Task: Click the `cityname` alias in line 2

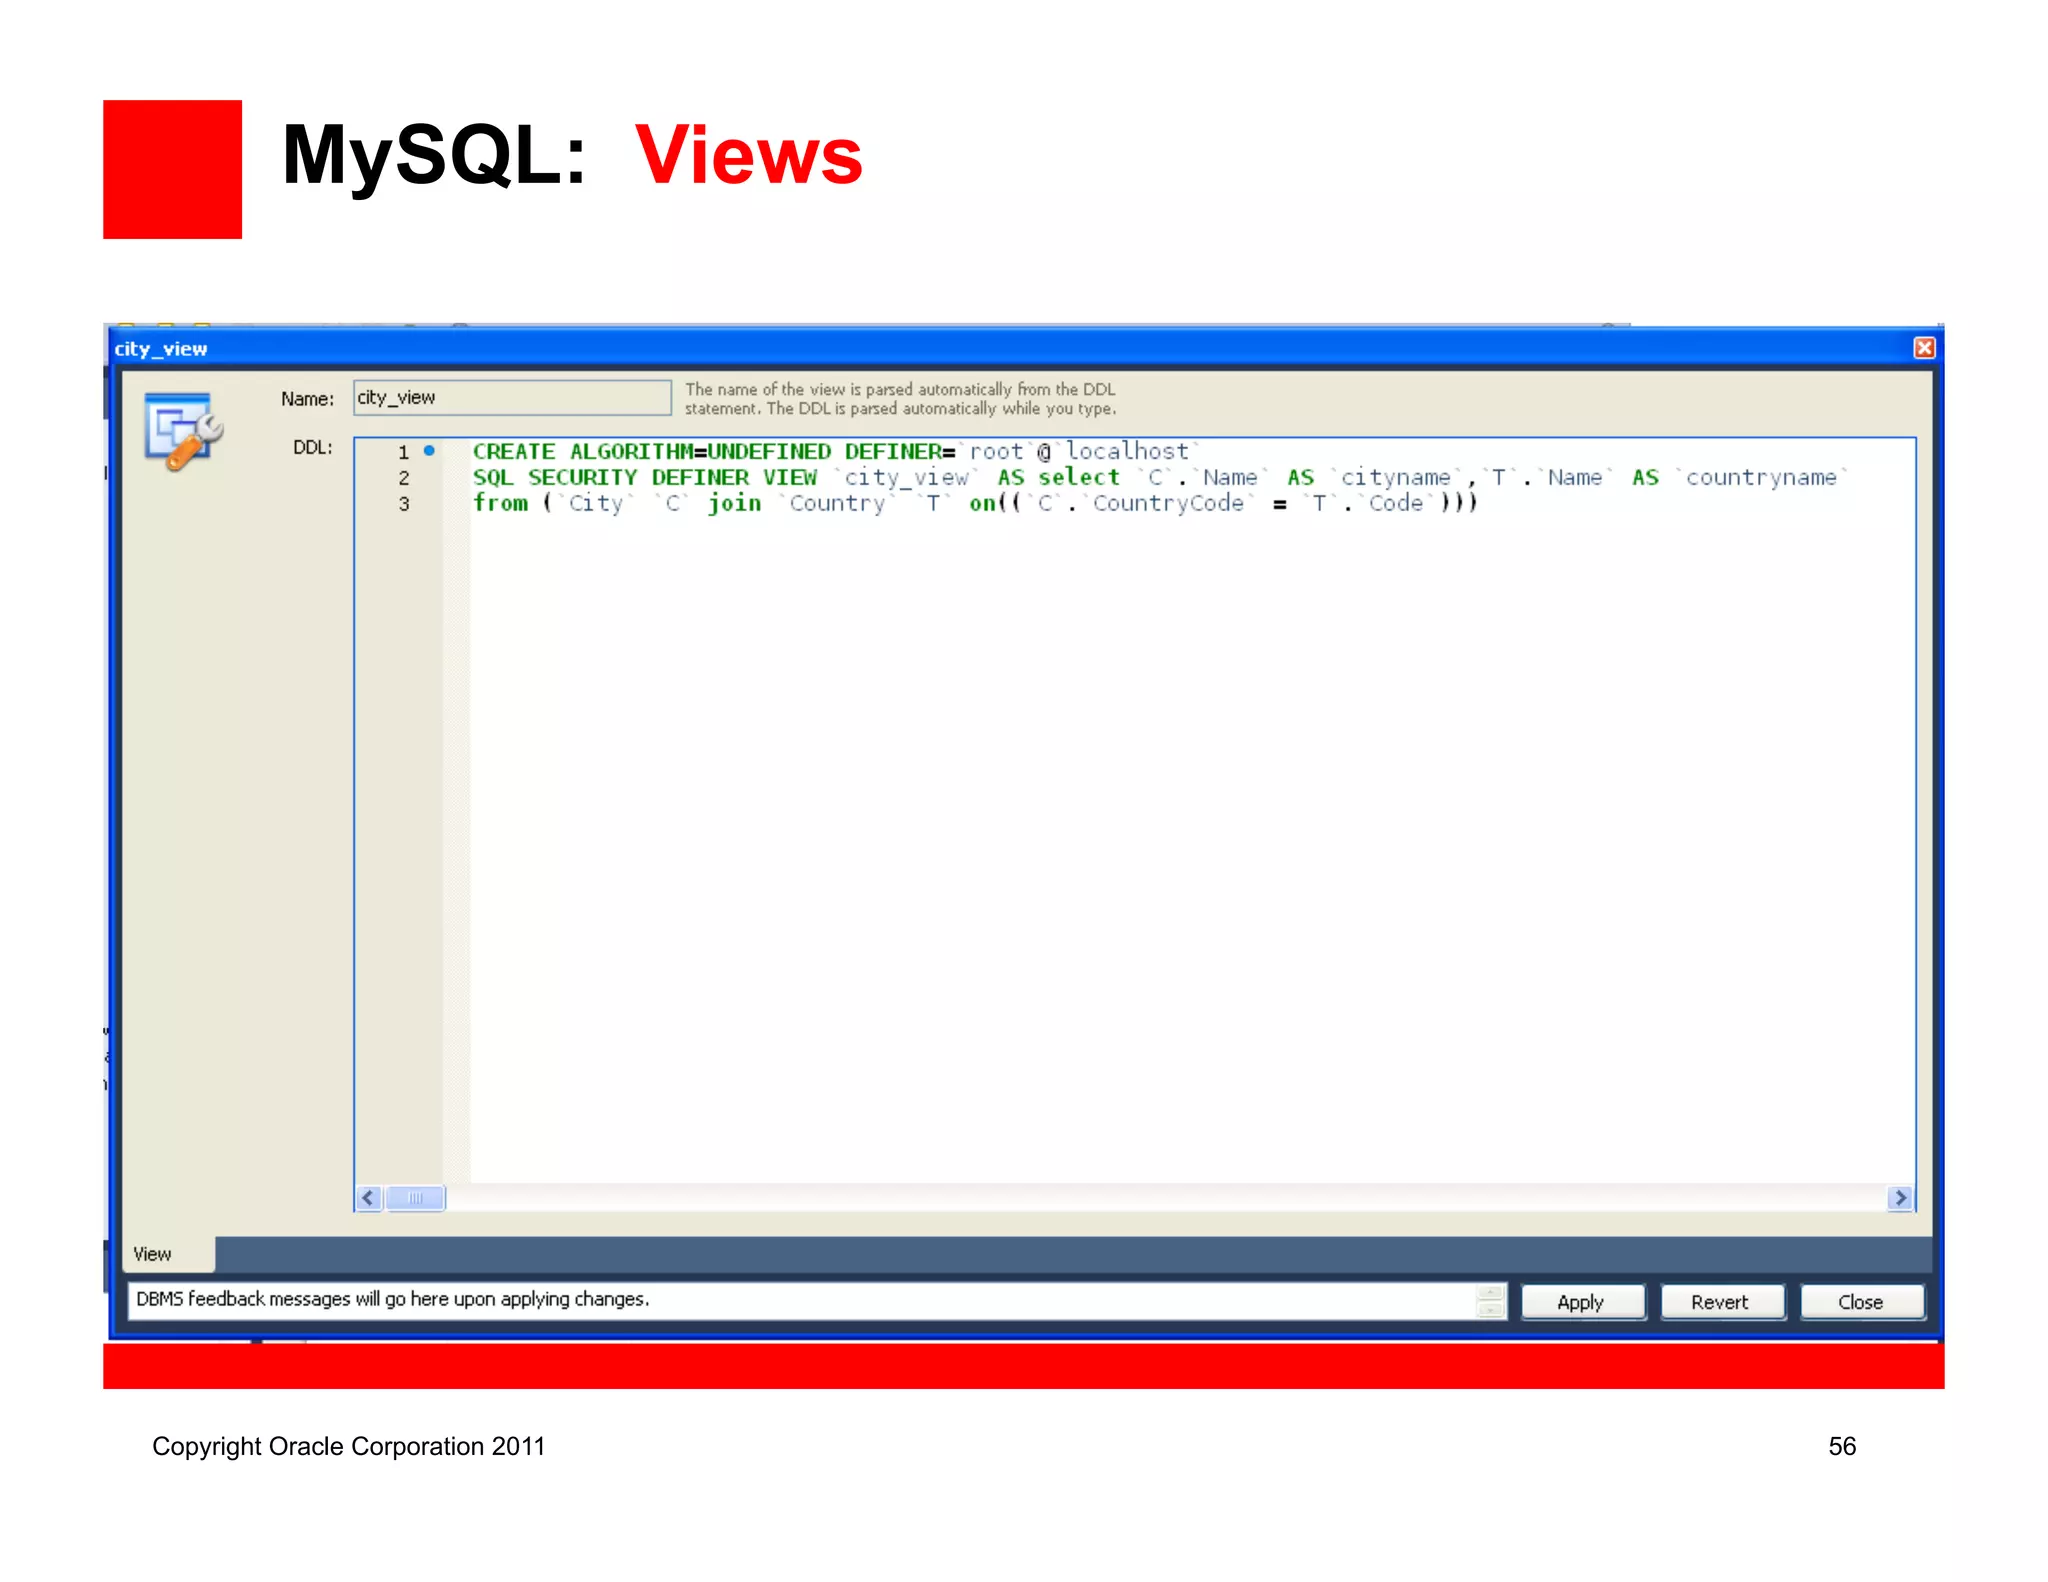Action: pos(1396,478)
